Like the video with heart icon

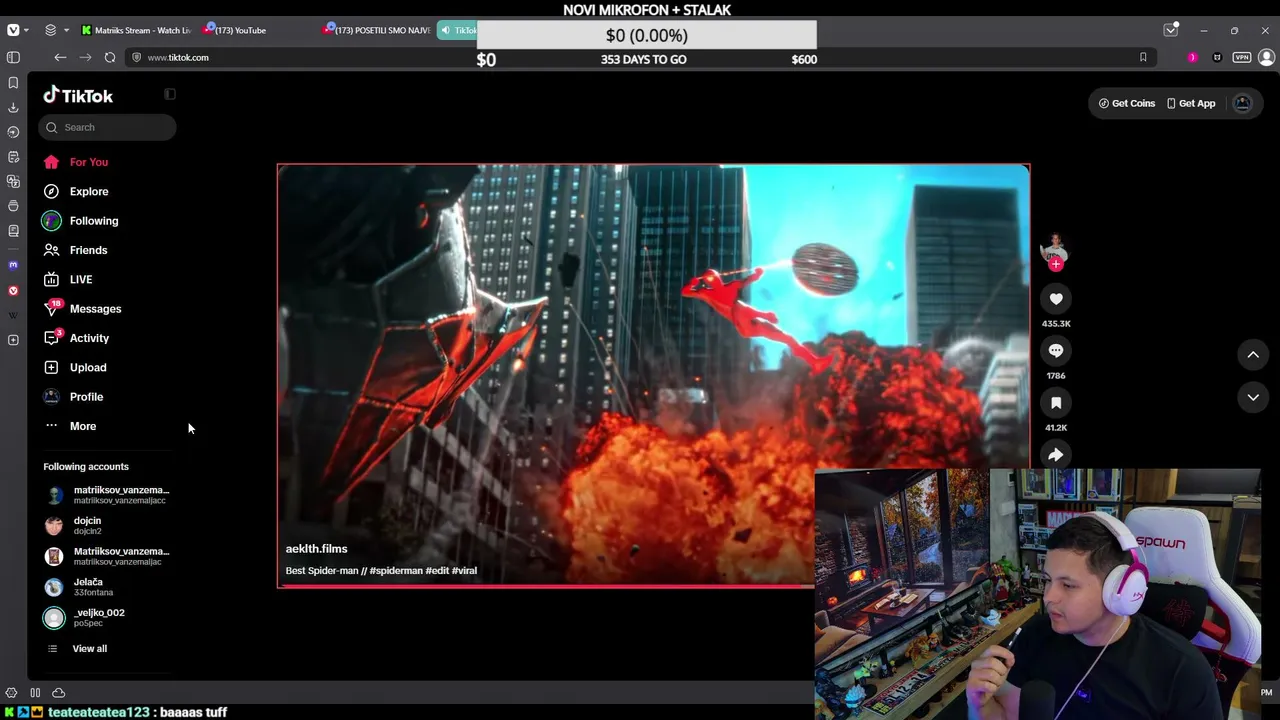[x=1056, y=299]
